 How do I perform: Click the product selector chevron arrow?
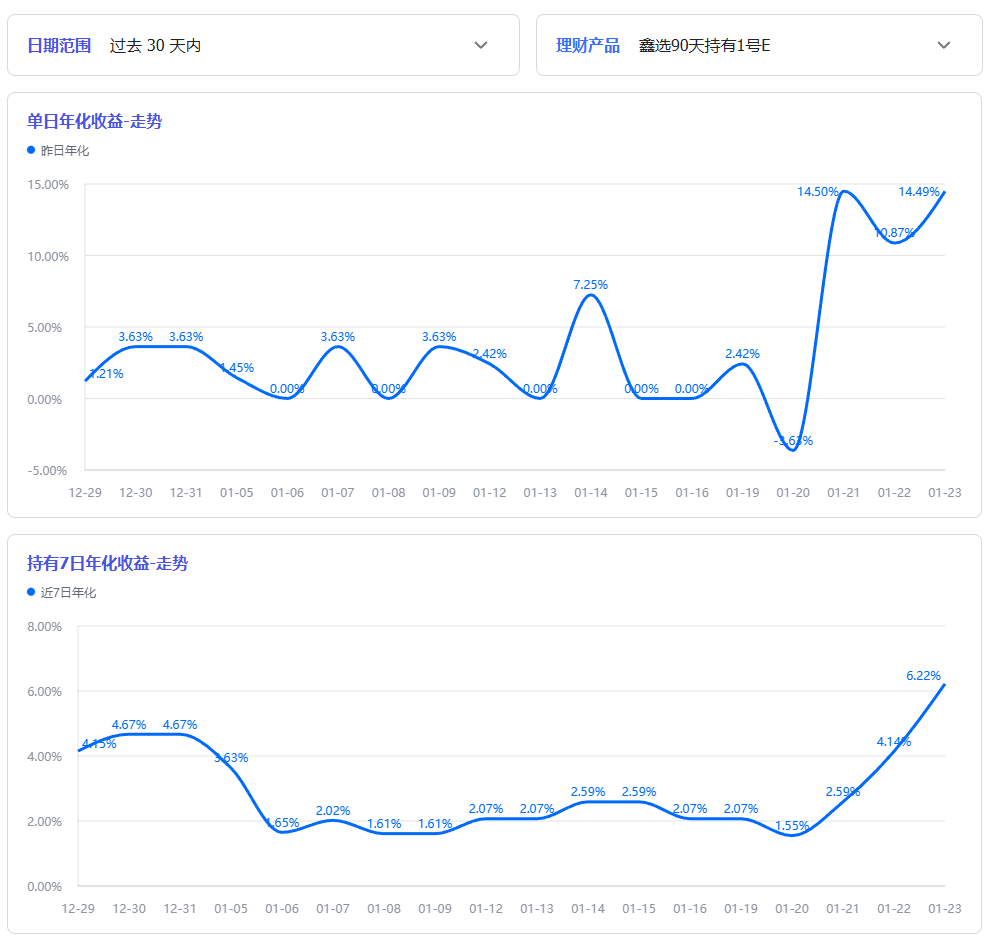943,45
